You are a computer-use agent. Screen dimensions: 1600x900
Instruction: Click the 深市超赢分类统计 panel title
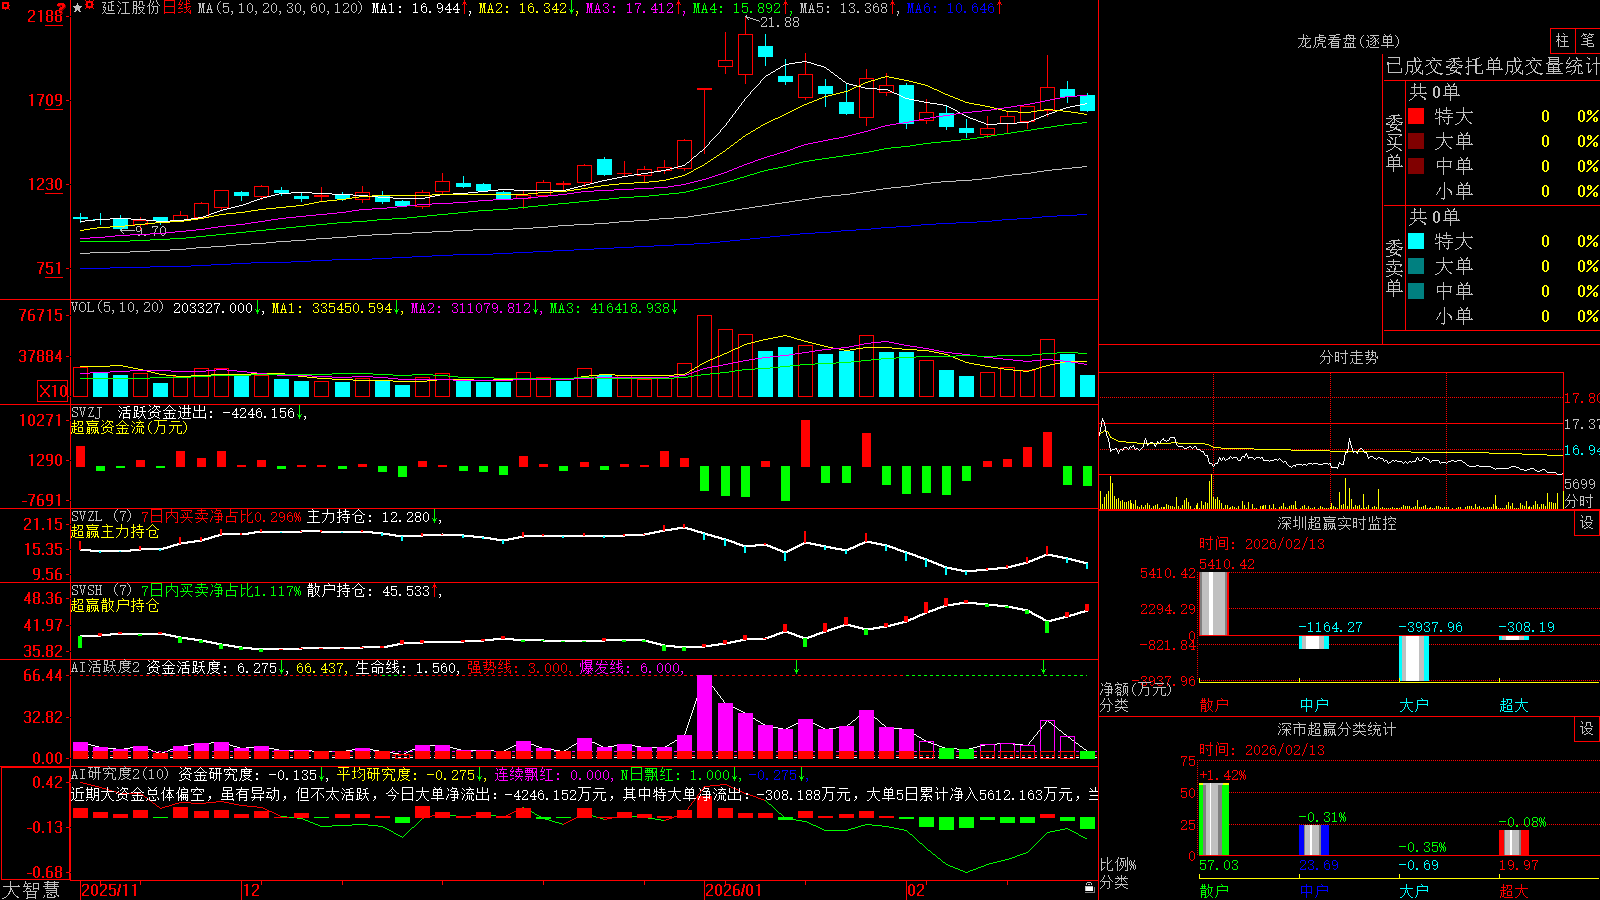(1336, 729)
